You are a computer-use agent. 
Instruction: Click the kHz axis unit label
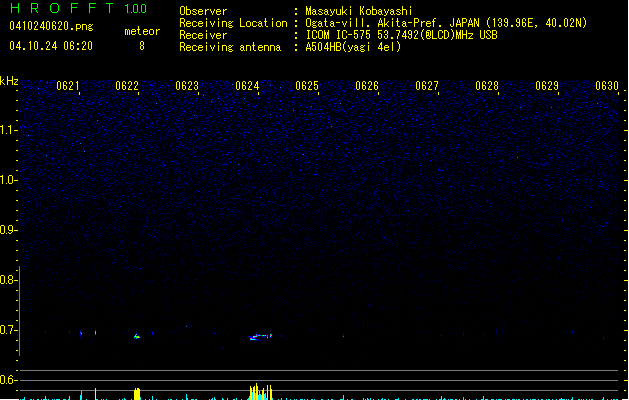tap(9, 81)
